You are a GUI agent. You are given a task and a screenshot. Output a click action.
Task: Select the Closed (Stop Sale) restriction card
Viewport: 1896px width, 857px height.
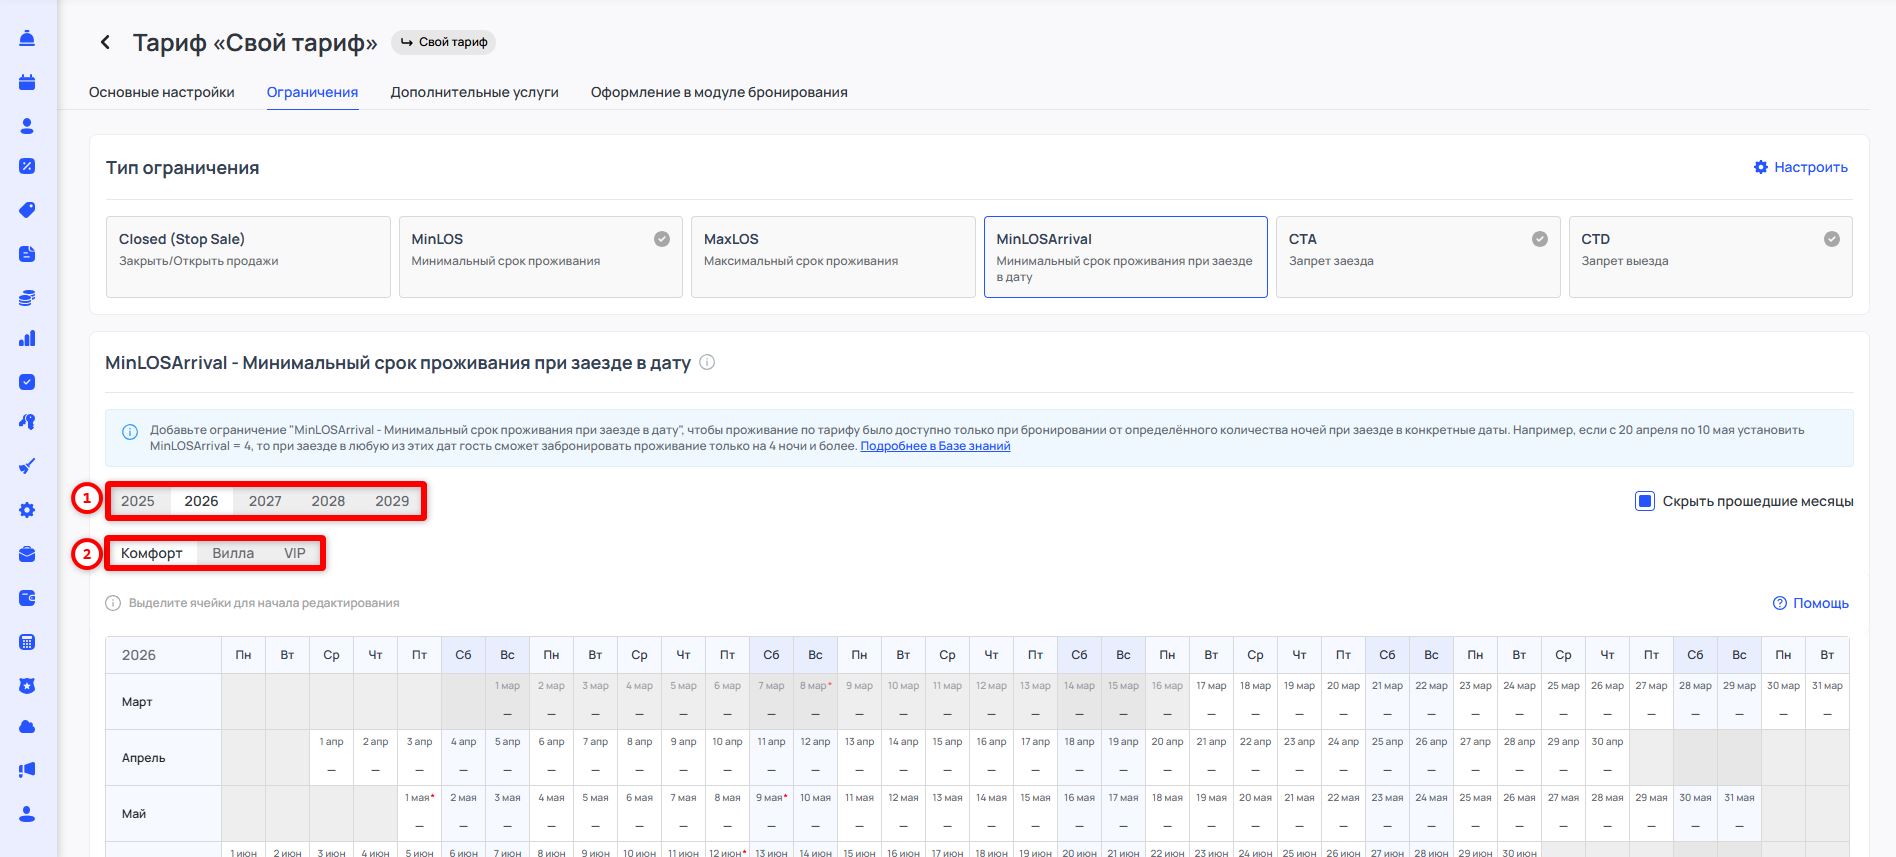click(x=248, y=257)
